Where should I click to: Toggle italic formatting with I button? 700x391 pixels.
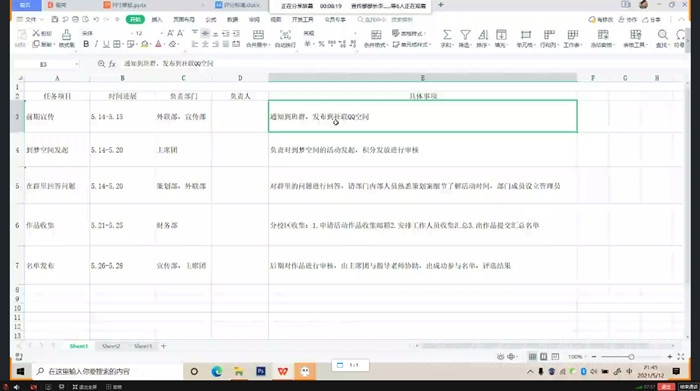(96, 44)
